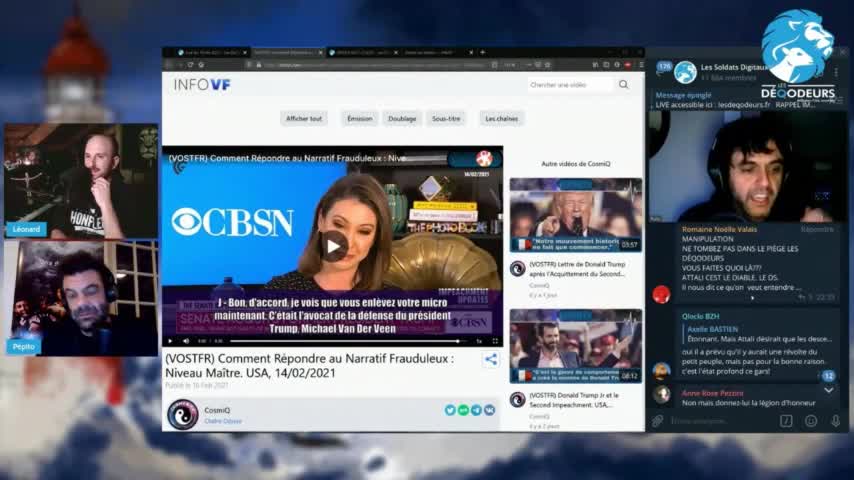Open Anne Rose Pezzini sender name
Viewport: 854px width, 480px height.
tap(712, 393)
